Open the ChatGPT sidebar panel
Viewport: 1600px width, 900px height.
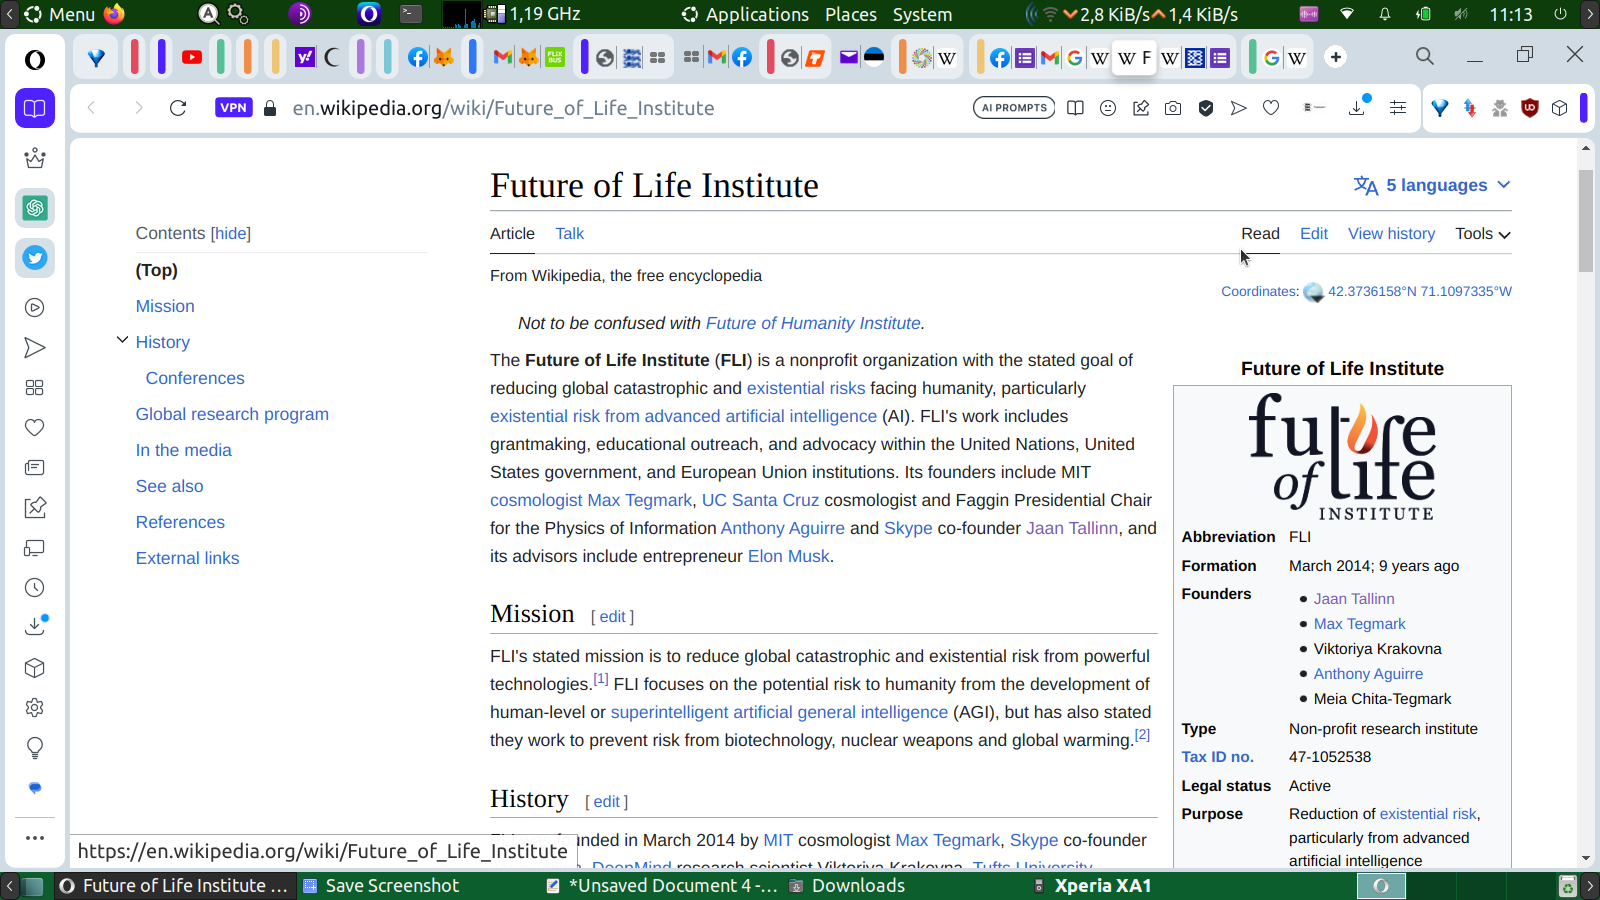coord(35,208)
